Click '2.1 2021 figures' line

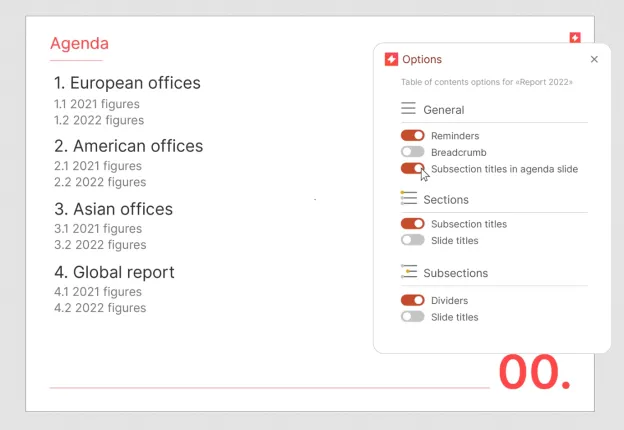[98, 165]
